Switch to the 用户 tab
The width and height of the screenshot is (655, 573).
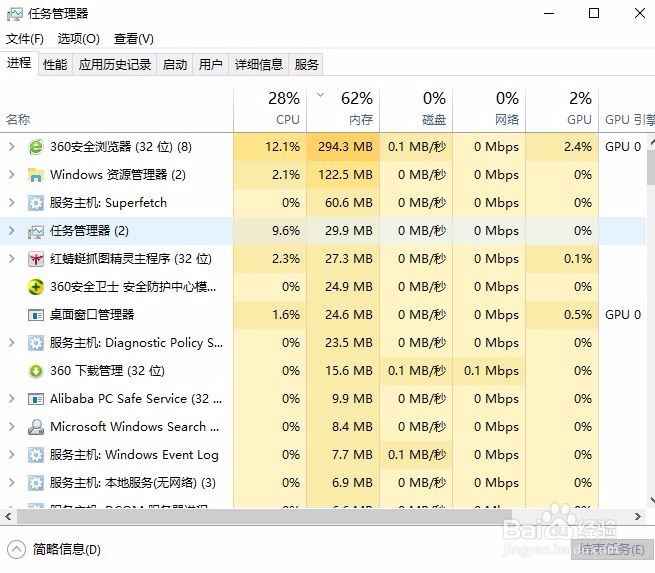tap(211, 64)
